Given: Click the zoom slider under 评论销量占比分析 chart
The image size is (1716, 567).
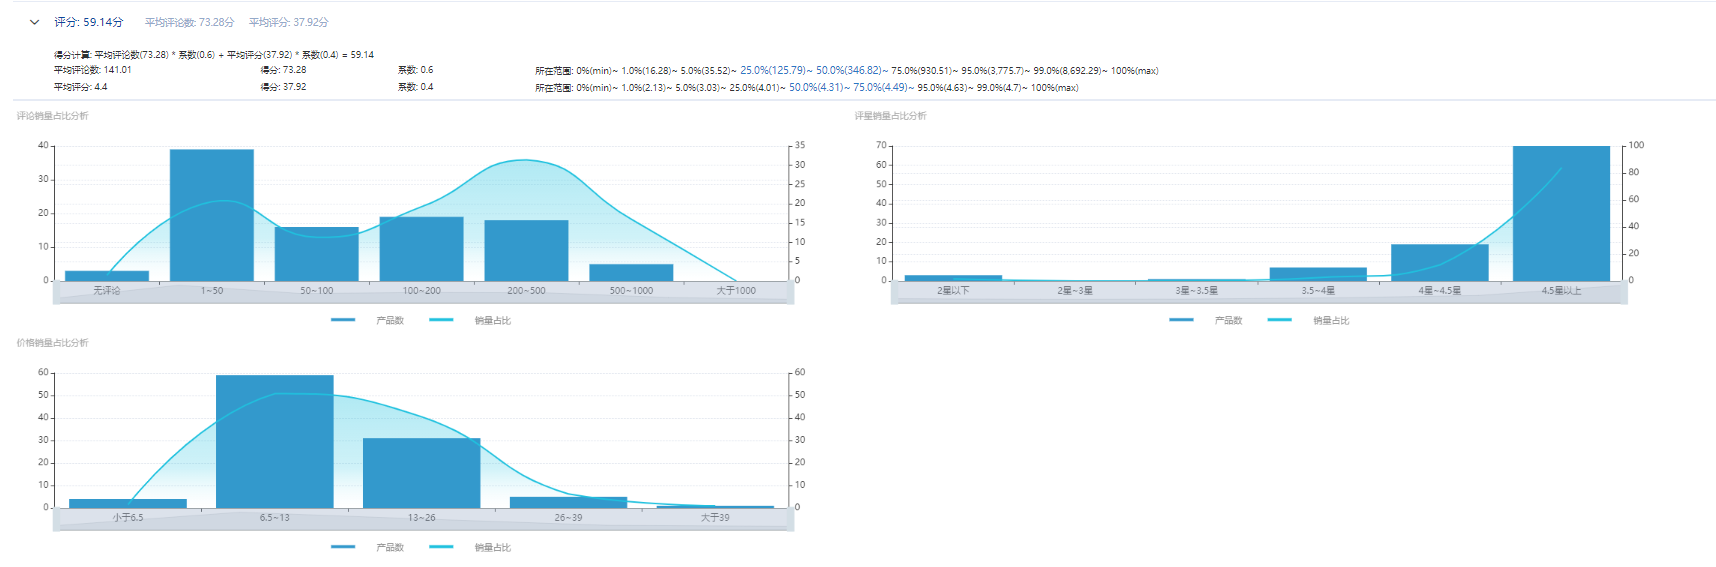Looking at the screenshot, I should pos(423,293).
